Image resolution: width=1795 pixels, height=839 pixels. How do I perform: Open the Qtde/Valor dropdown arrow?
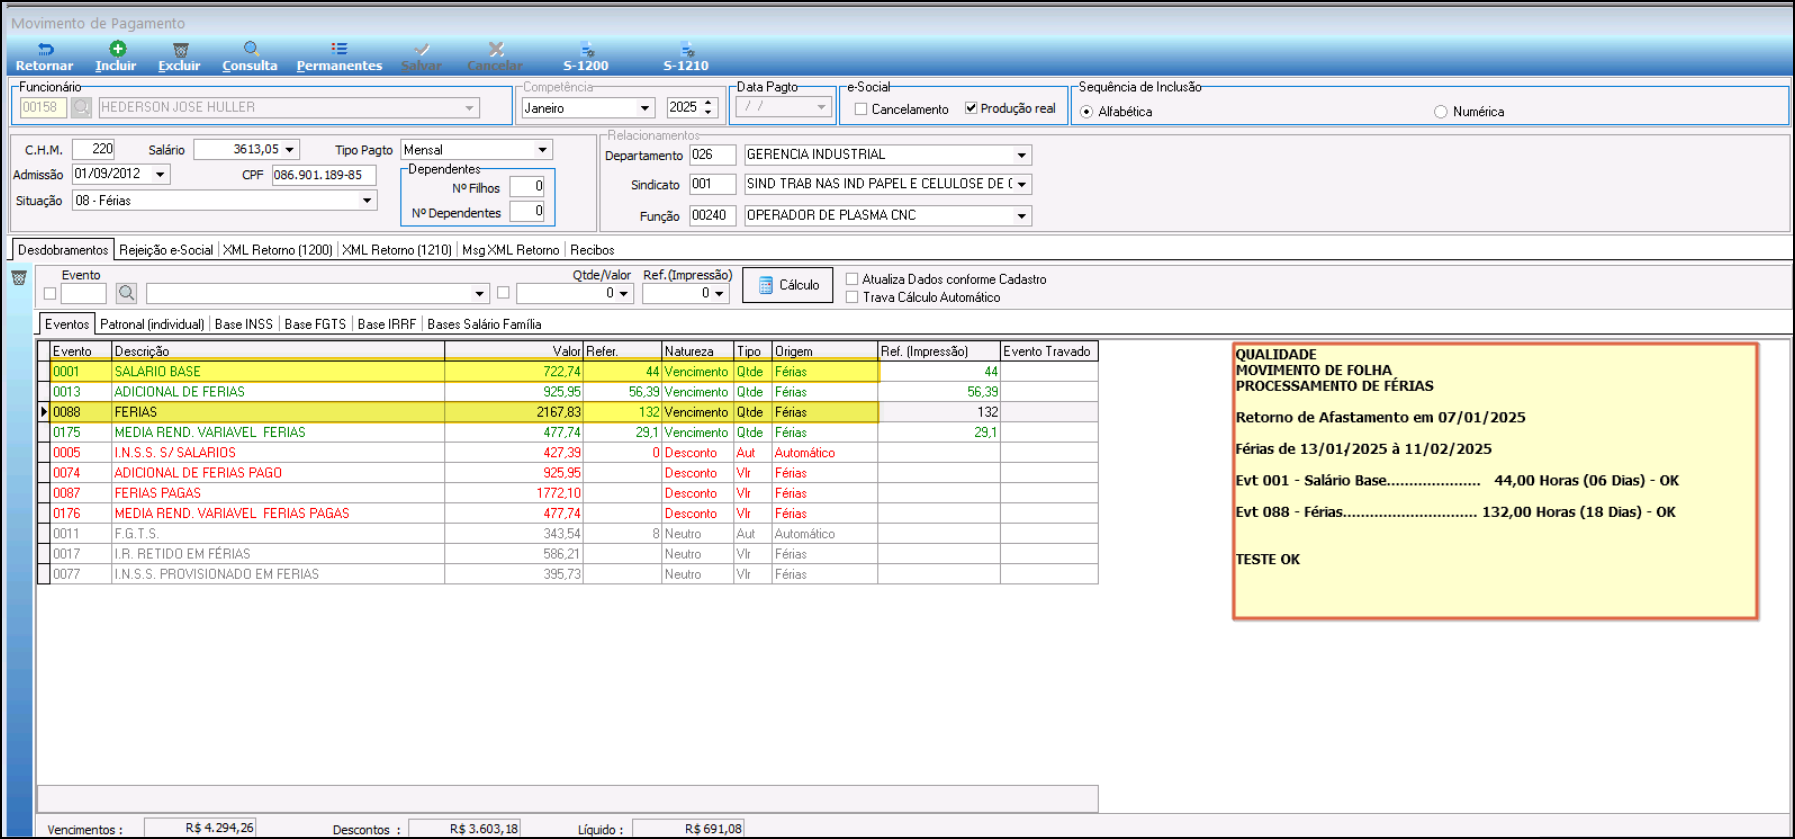(x=623, y=294)
